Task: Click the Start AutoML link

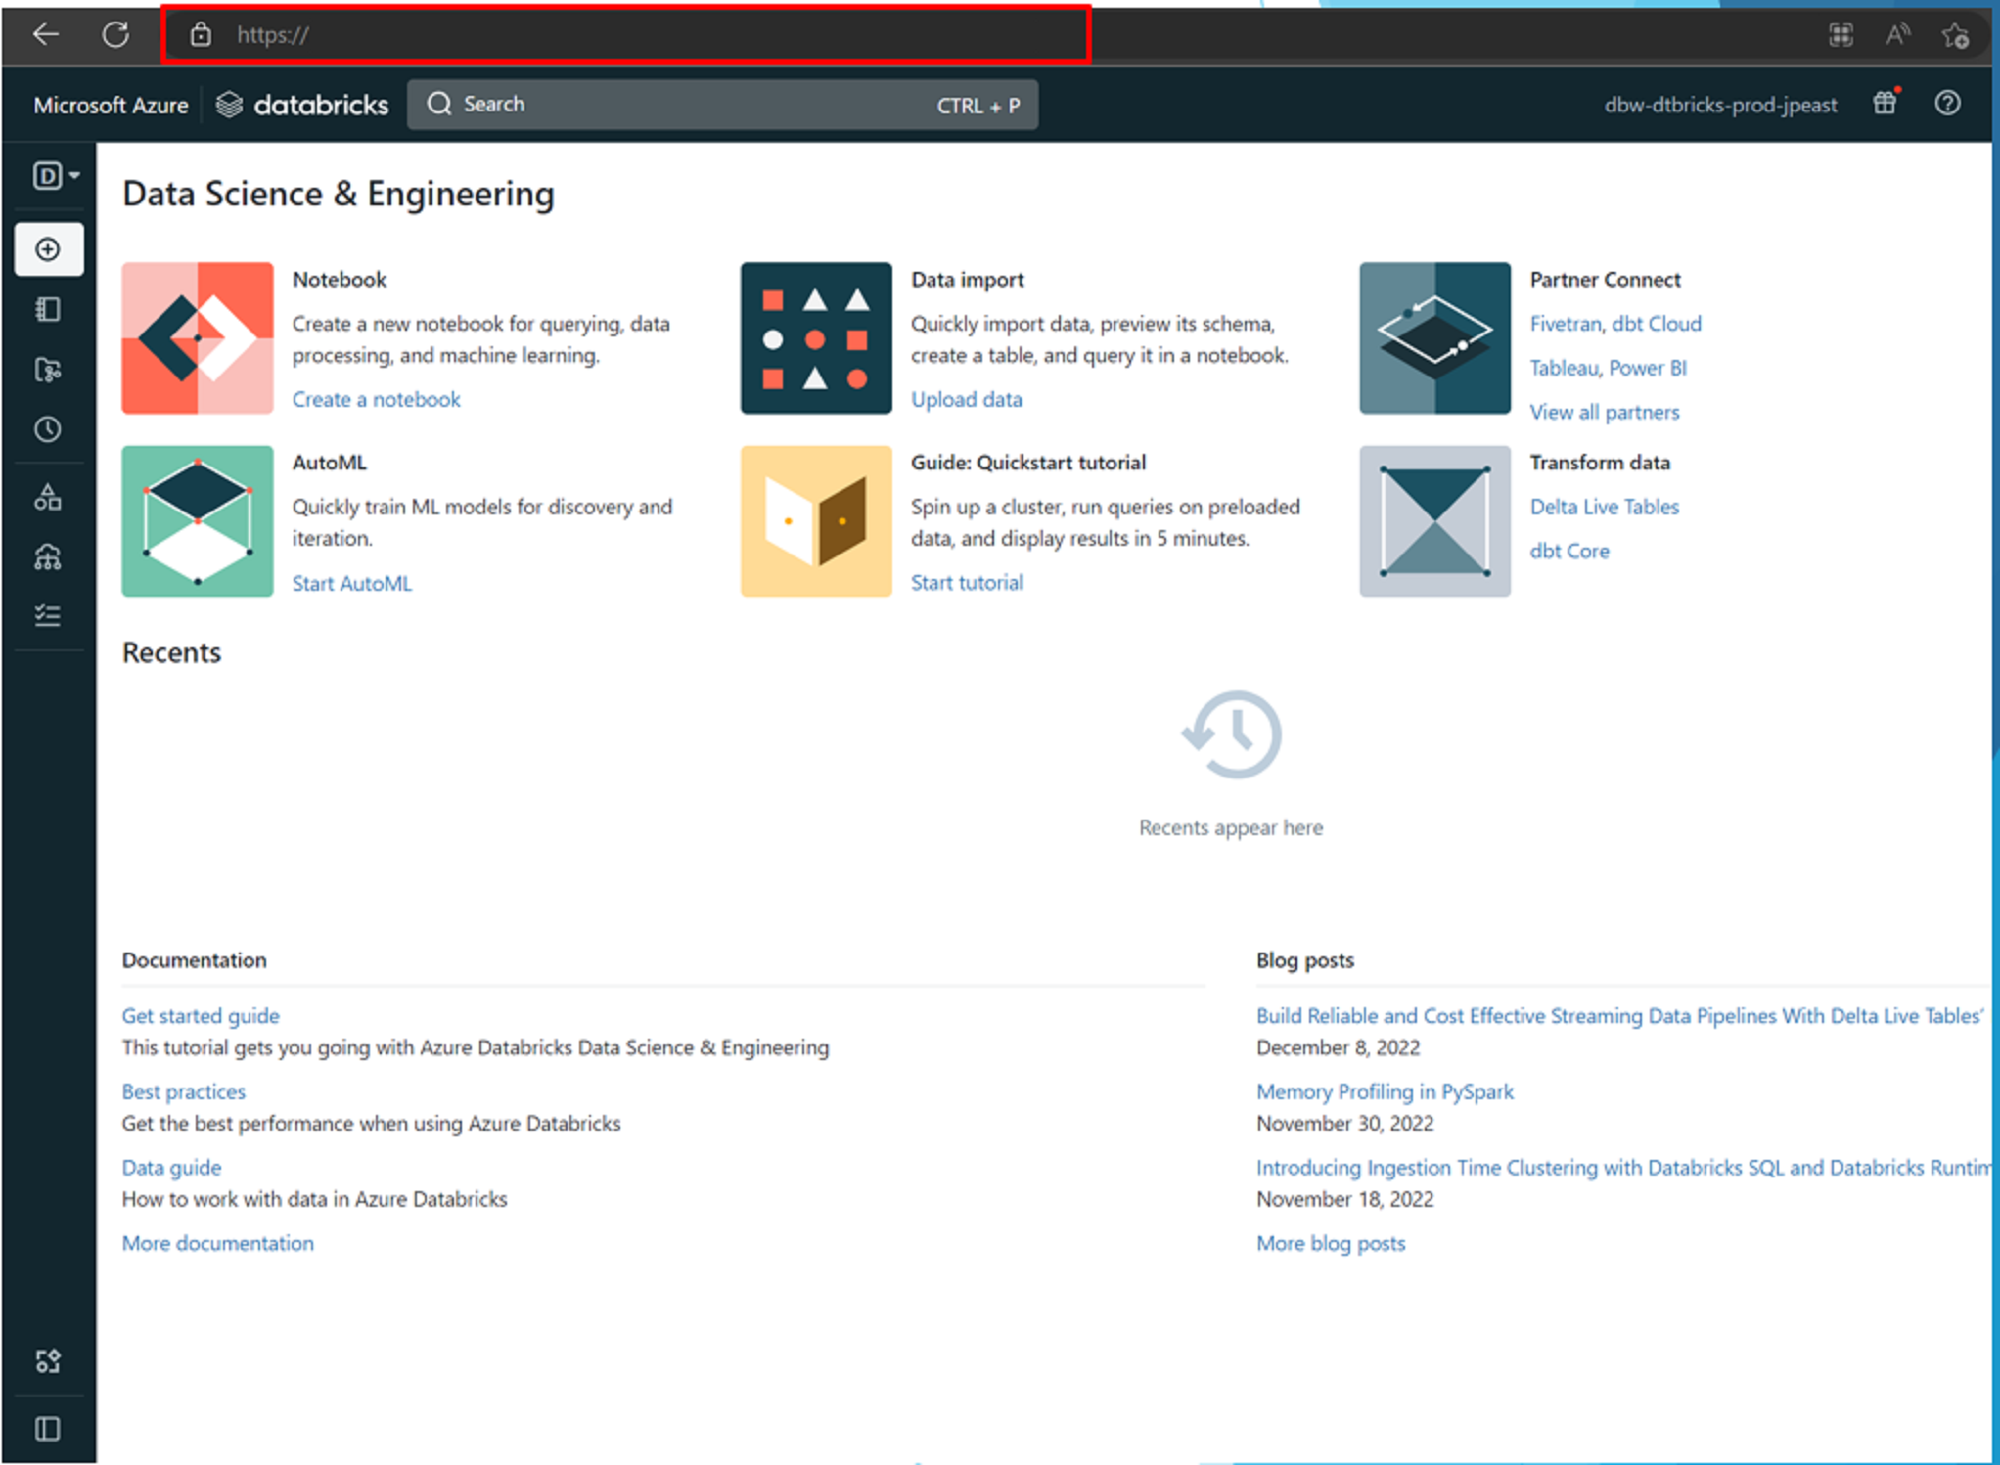Action: point(351,583)
